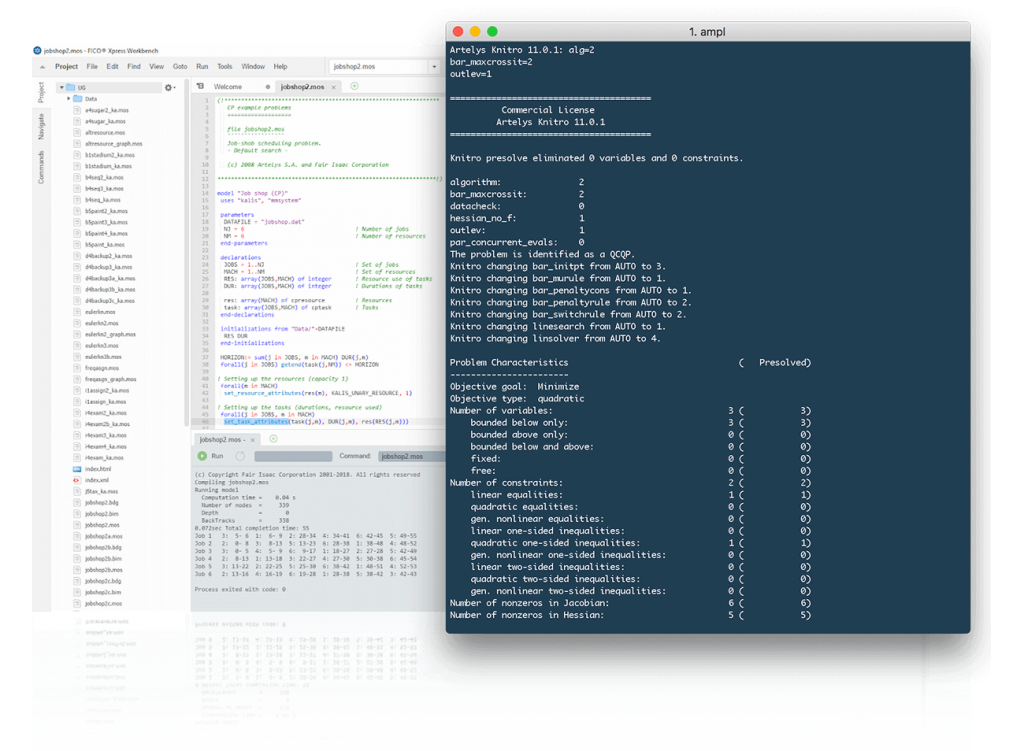Open the project settings gear icon
This screenshot has width=1024, height=751.
tap(168, 87)
